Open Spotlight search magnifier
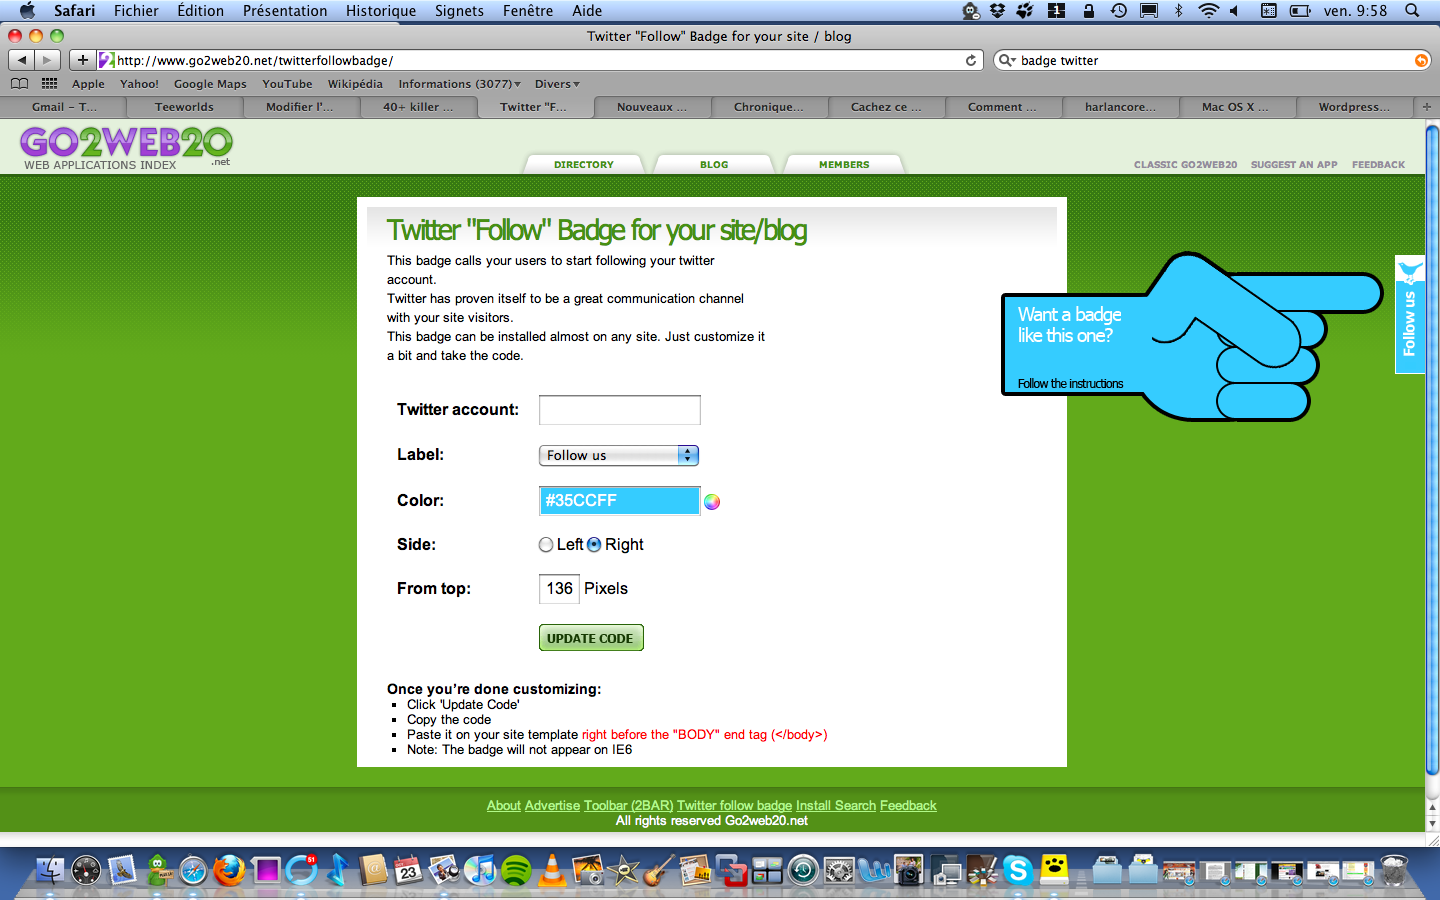Image resolution: width=1440 pixels, height=900 pixels. coord(1412,11)
